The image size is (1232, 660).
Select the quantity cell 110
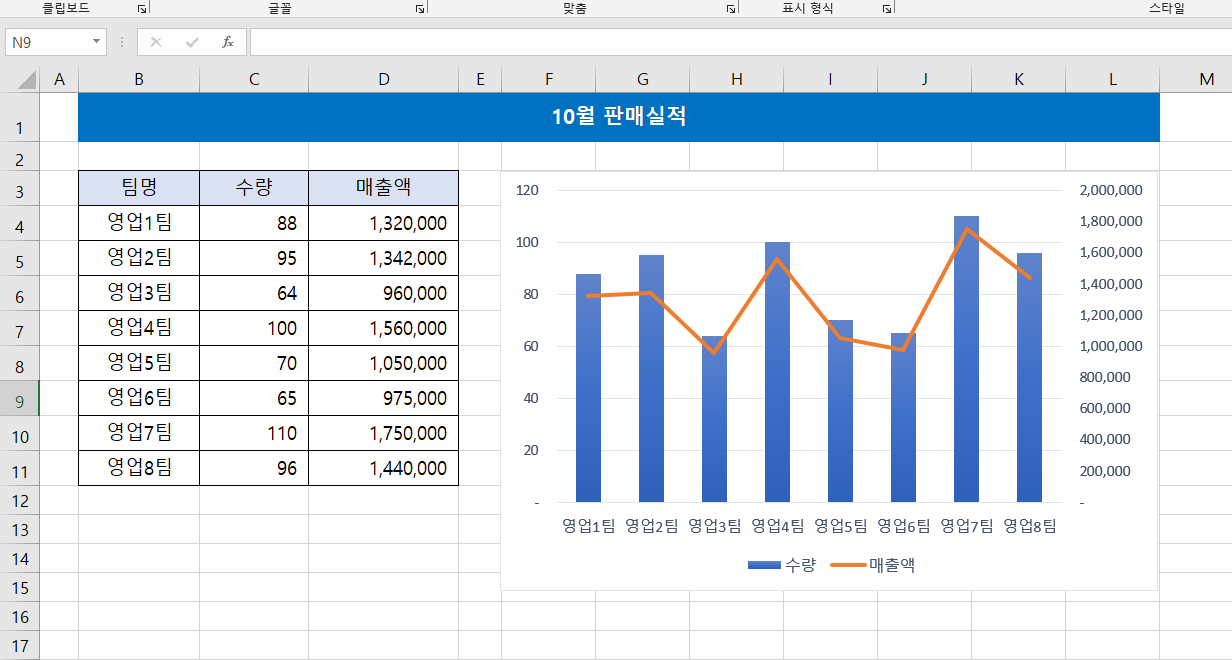tap(254, 433)
